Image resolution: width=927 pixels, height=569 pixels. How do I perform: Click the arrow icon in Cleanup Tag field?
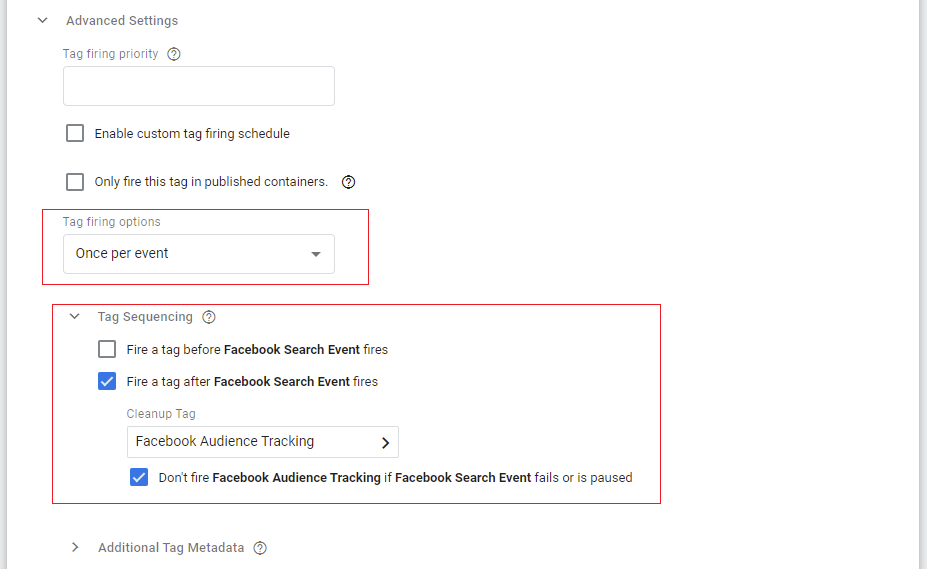pos(385,442)
